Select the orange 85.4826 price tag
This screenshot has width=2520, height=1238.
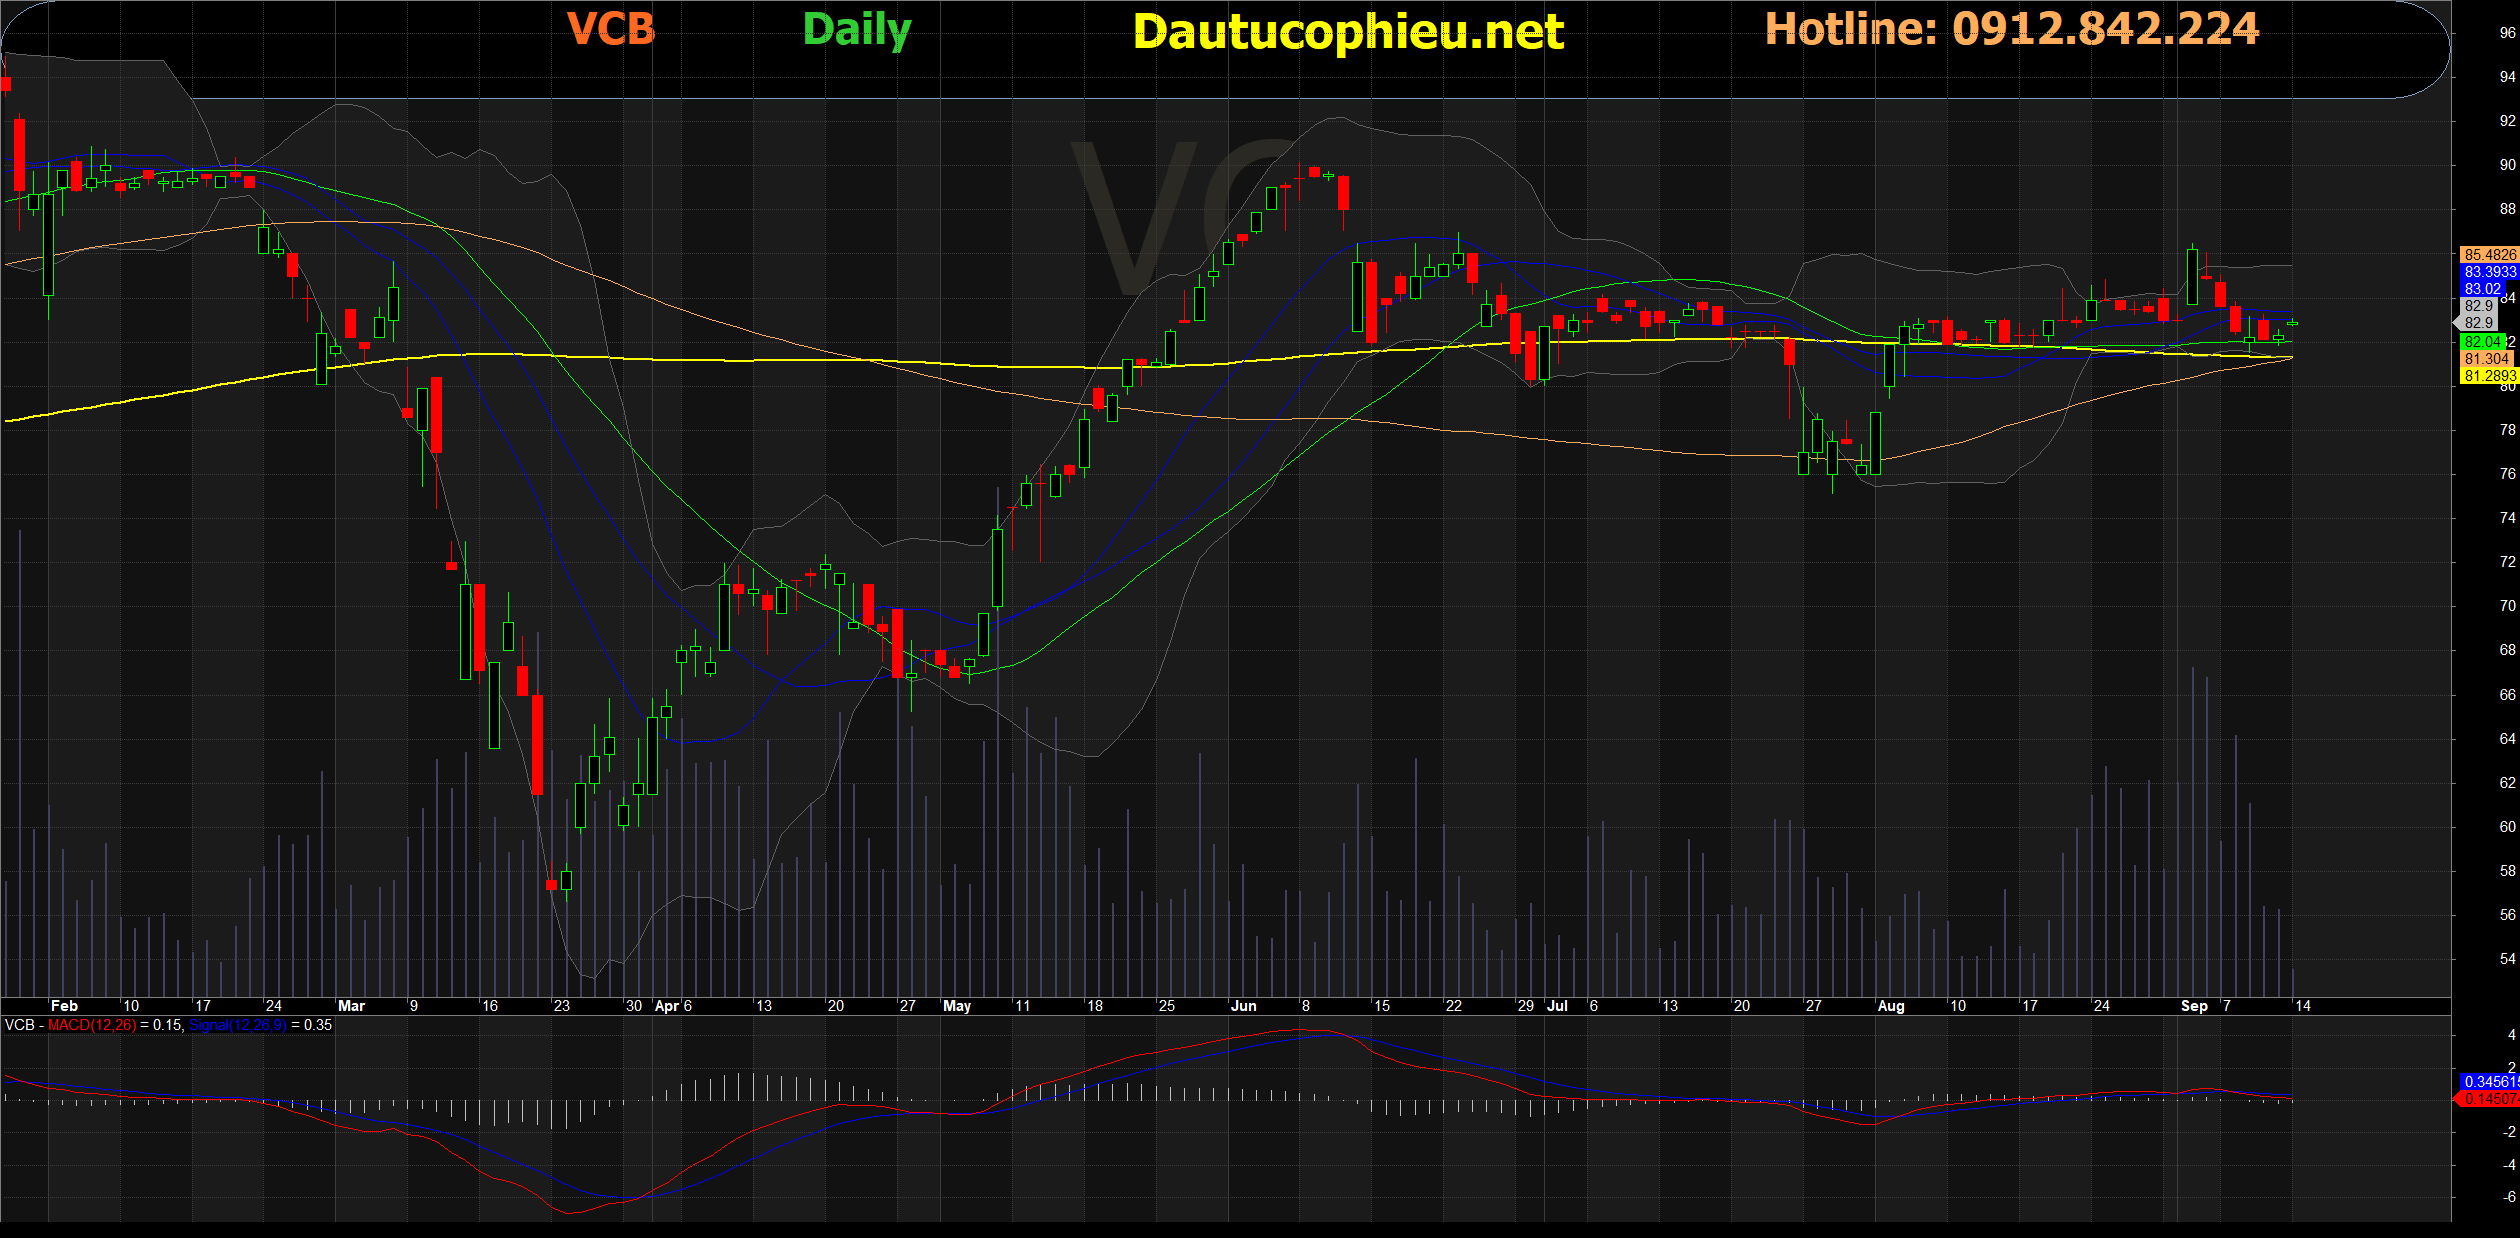(2488, 255)
